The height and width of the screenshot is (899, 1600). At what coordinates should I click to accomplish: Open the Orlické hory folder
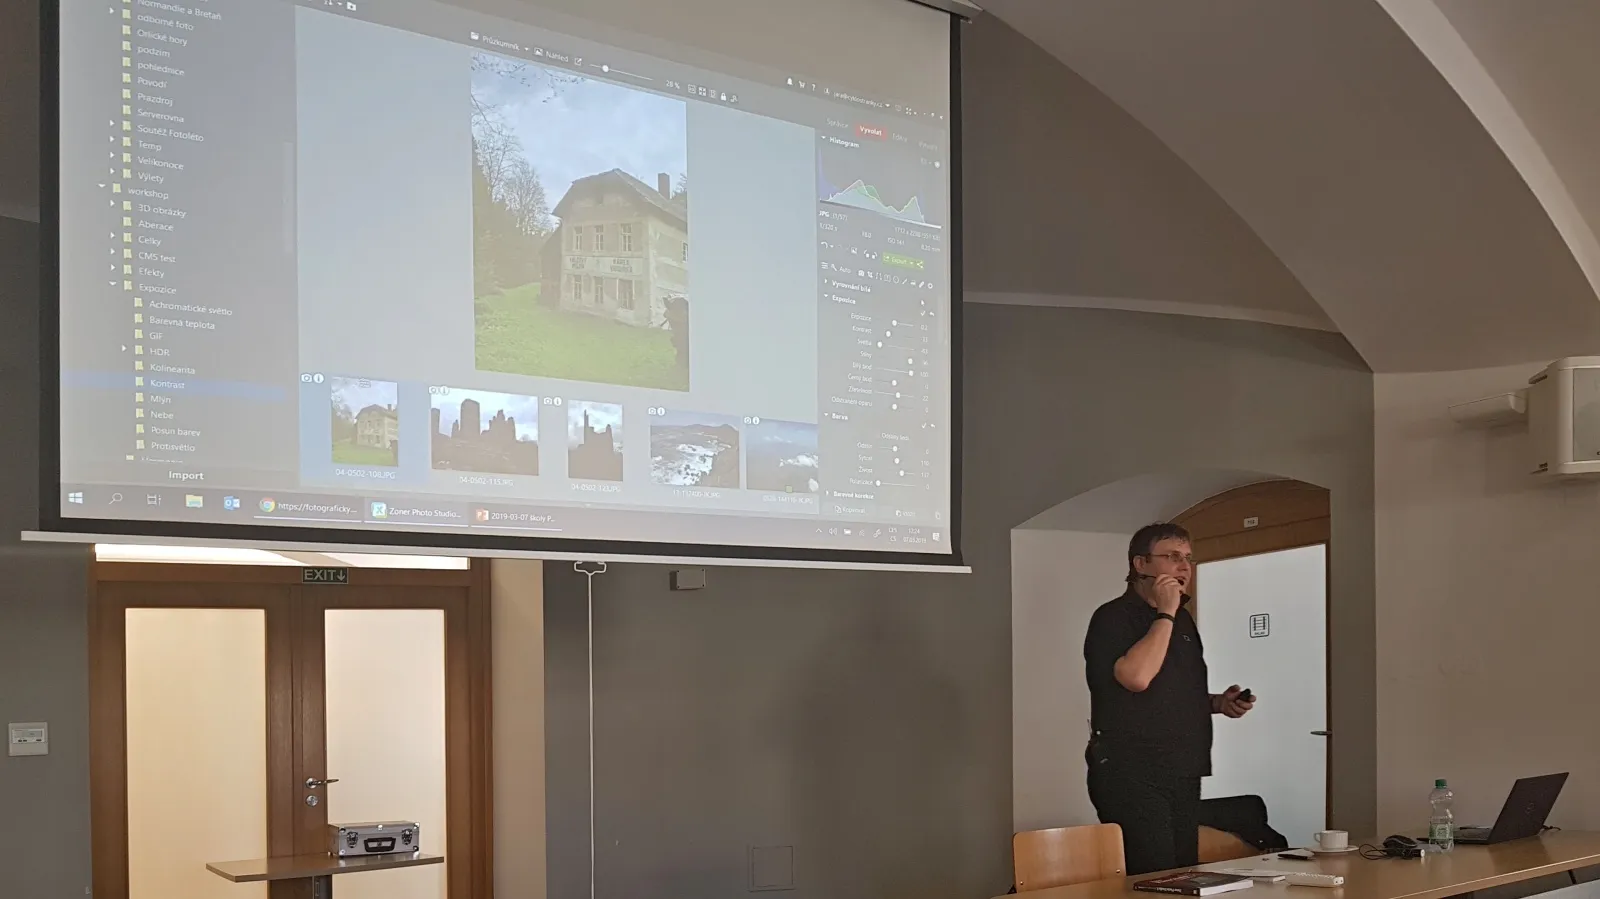pos(162,37)
